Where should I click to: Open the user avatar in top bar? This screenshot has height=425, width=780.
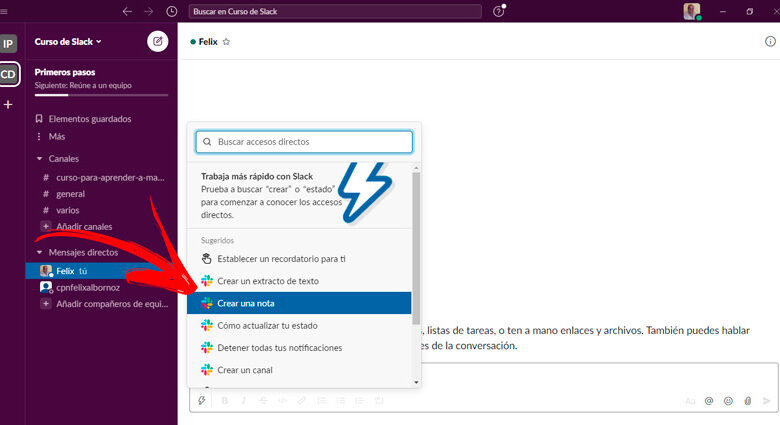[691, 11]
